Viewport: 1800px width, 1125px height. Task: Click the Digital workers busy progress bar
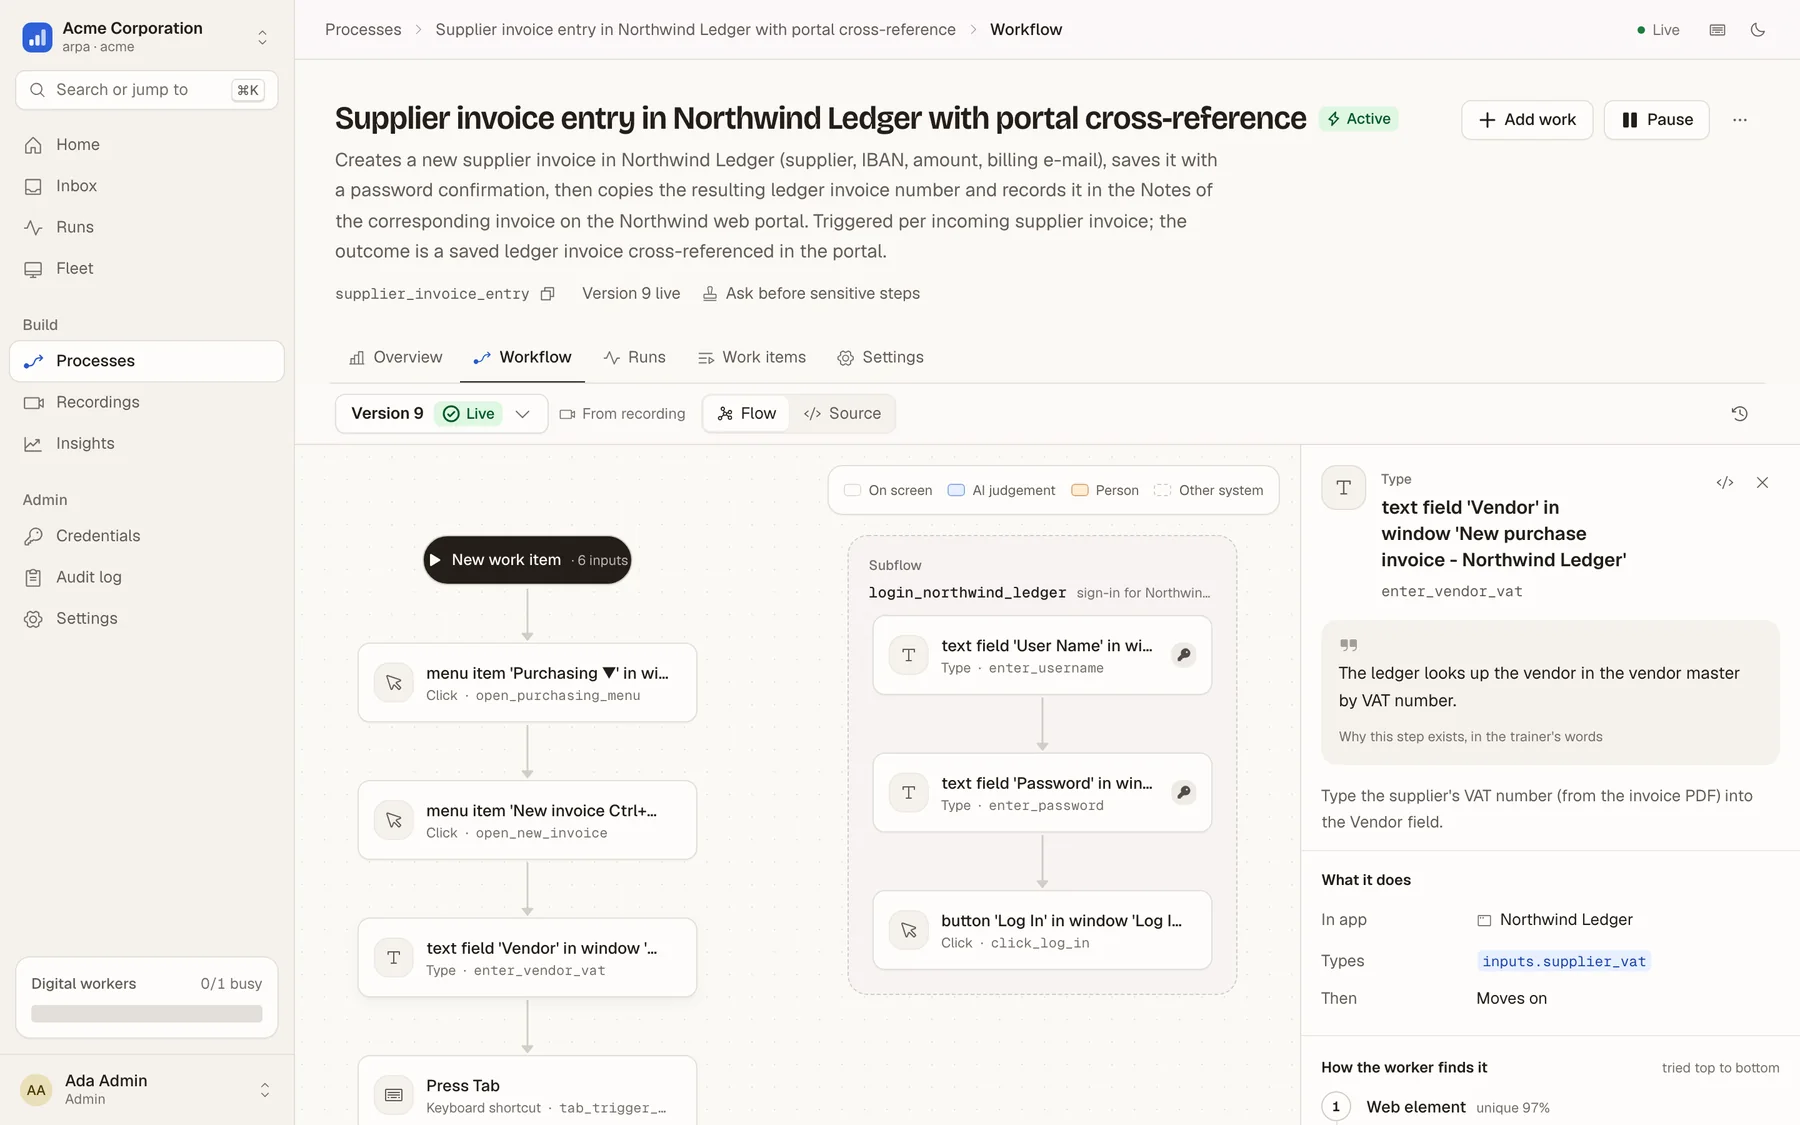pyautogui.click(x=147, y=1014)
